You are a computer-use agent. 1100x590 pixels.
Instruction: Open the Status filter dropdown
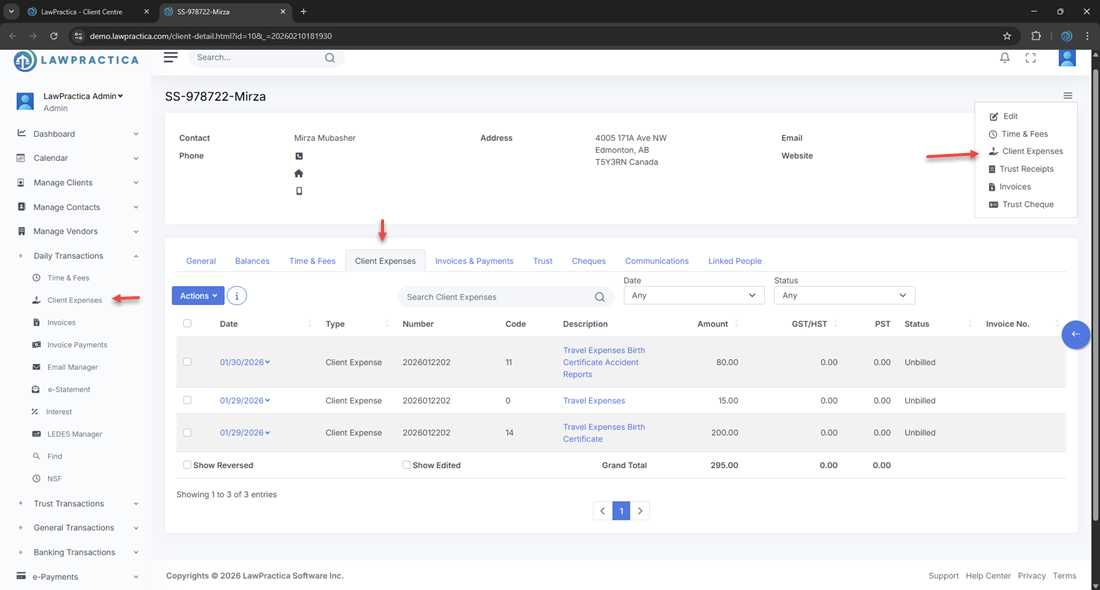[844, 296]
